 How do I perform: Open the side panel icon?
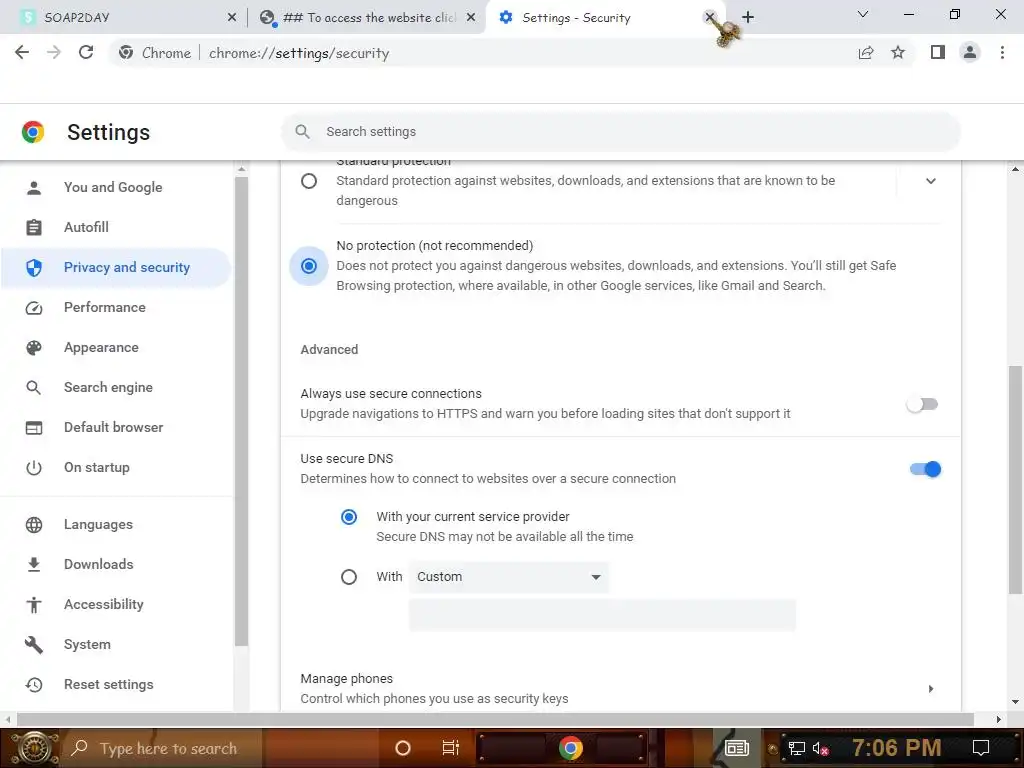point(938,52)
